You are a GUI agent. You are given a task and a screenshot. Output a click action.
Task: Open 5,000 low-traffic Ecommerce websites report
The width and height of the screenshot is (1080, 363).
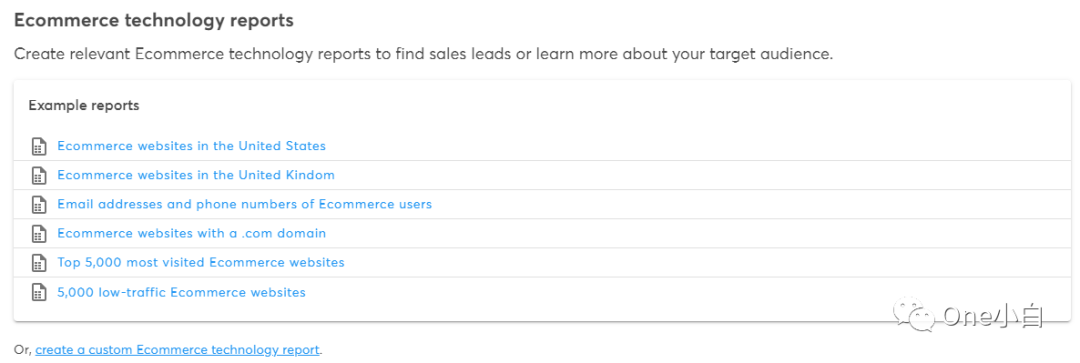tap(181, 292)
